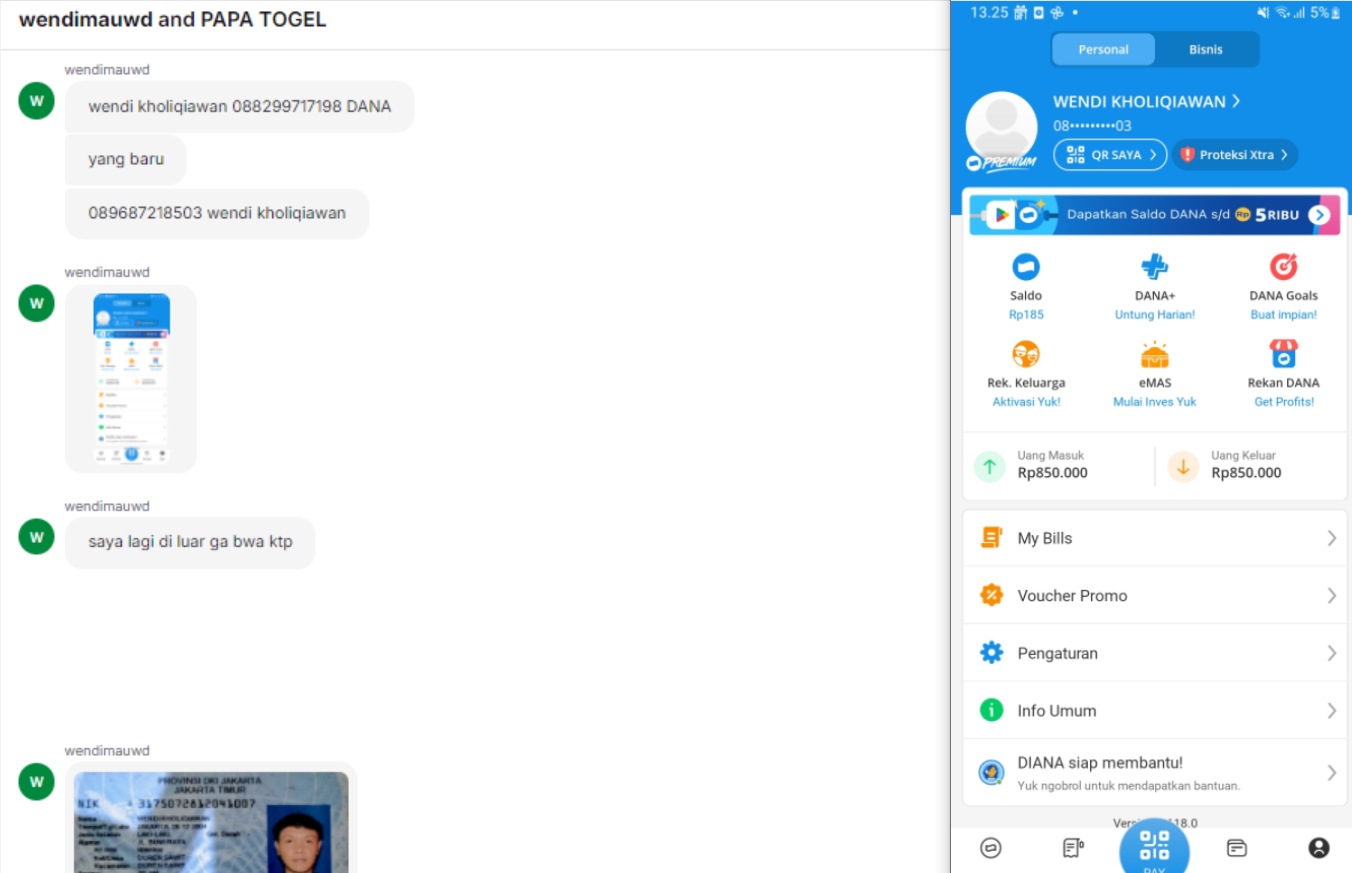
Task: Tap the Rekan DANA shop icon
Action: pyautogui.click(x=1283, y=354)
